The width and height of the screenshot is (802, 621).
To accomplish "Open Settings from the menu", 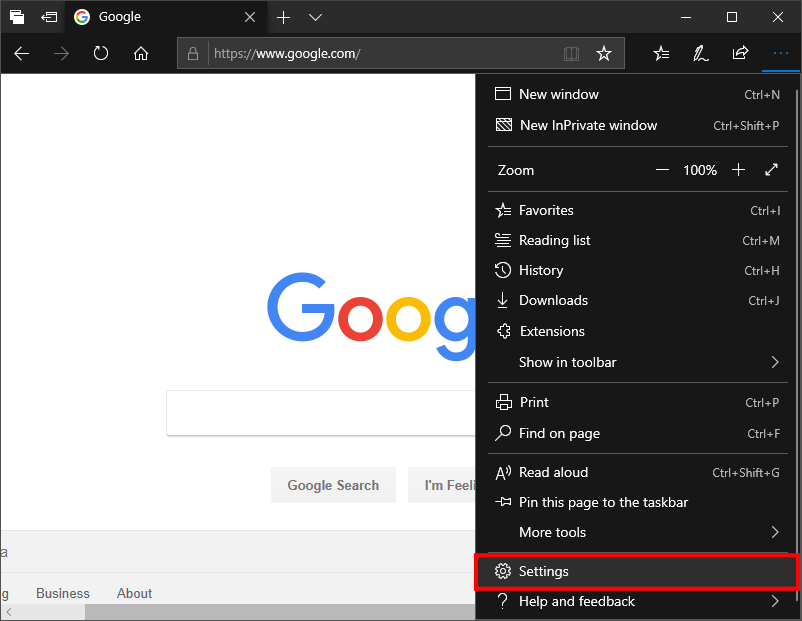I will pyautogui.click(x=636, y=571).
